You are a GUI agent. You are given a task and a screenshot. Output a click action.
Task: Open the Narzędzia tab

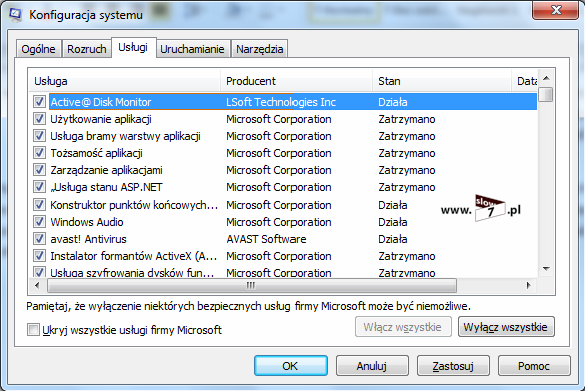click(260, 49)
